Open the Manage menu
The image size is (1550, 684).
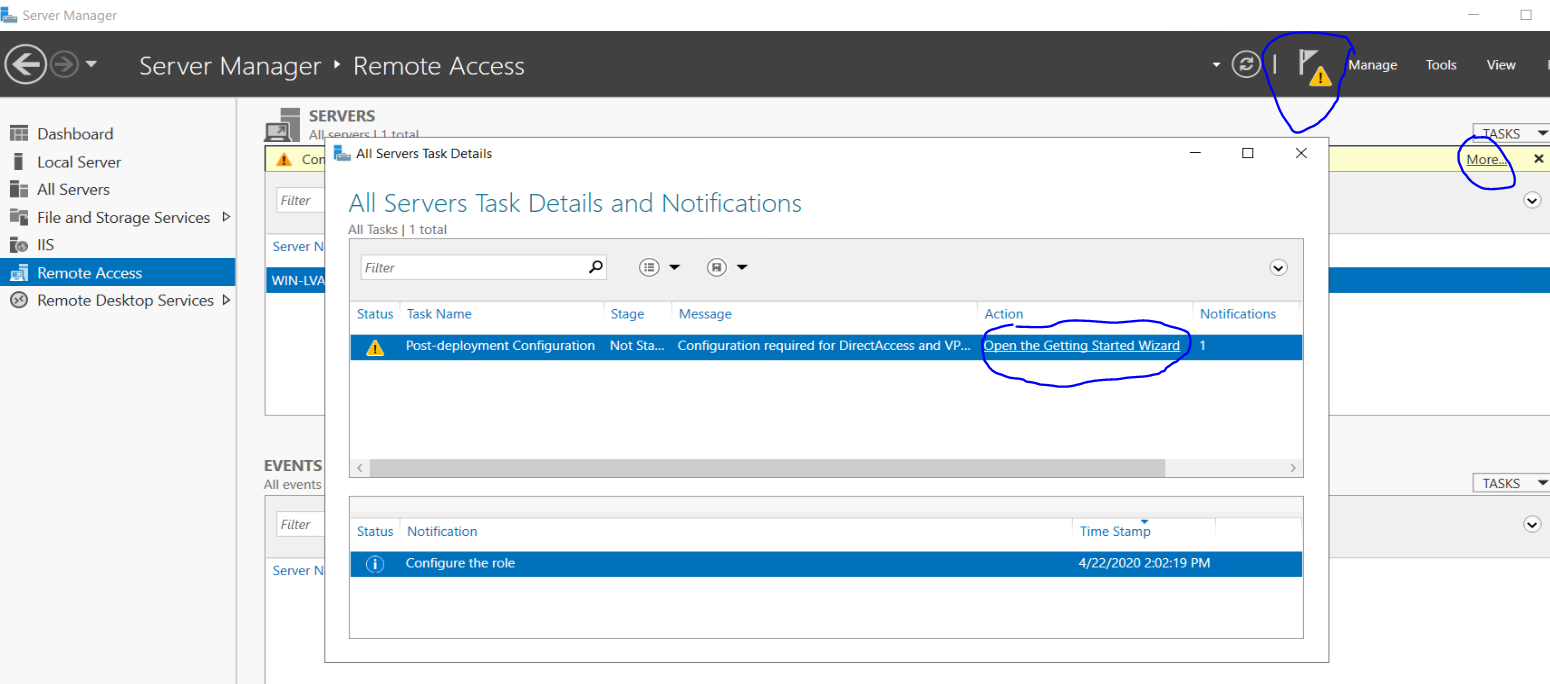[x=1372, y=65]
